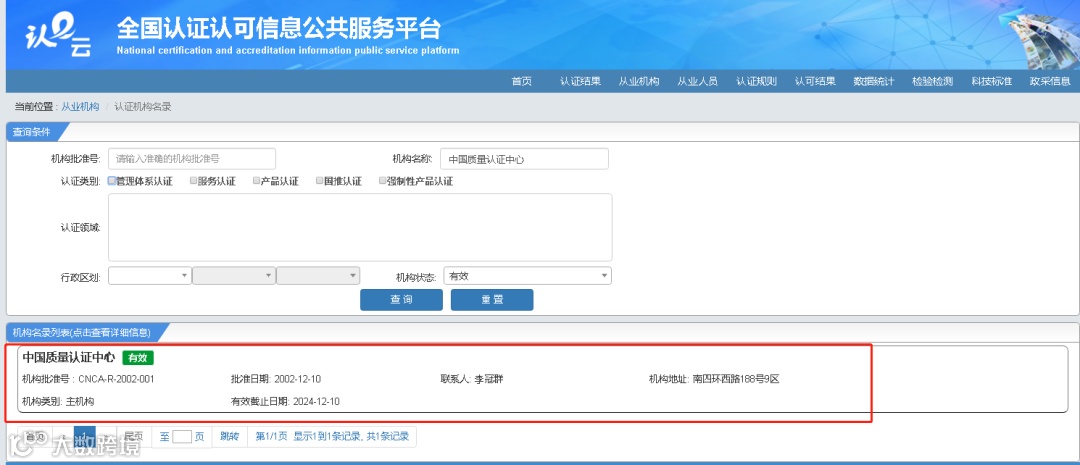Open the 中国质量认证中心 result title

pyautogui.click(x=69, y=357)
